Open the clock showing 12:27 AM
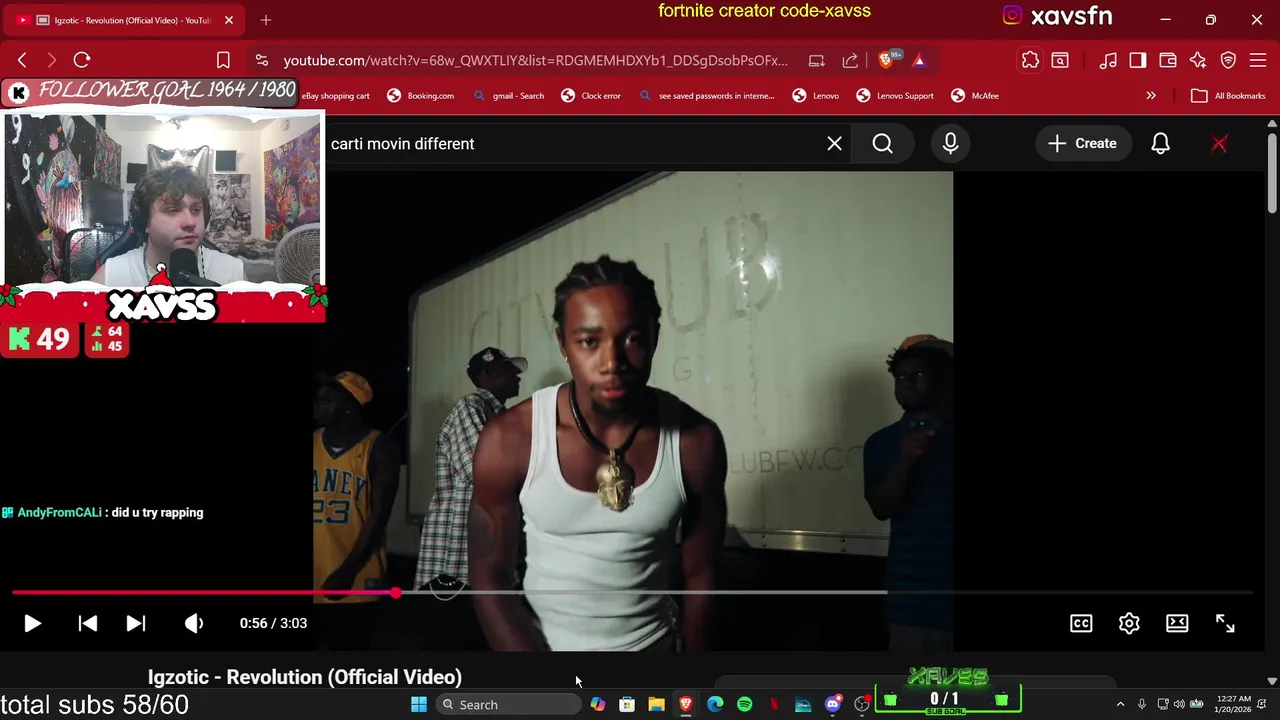 click(x=1234, y=704)
